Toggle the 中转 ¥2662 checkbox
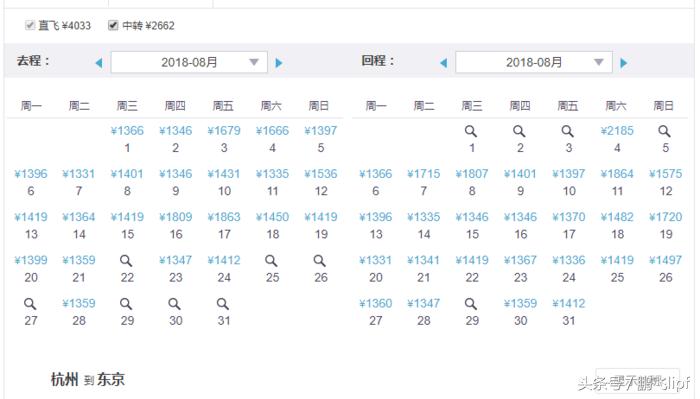Image resolution: width=700 pixels, height=399 pixels. pos(113,25)
